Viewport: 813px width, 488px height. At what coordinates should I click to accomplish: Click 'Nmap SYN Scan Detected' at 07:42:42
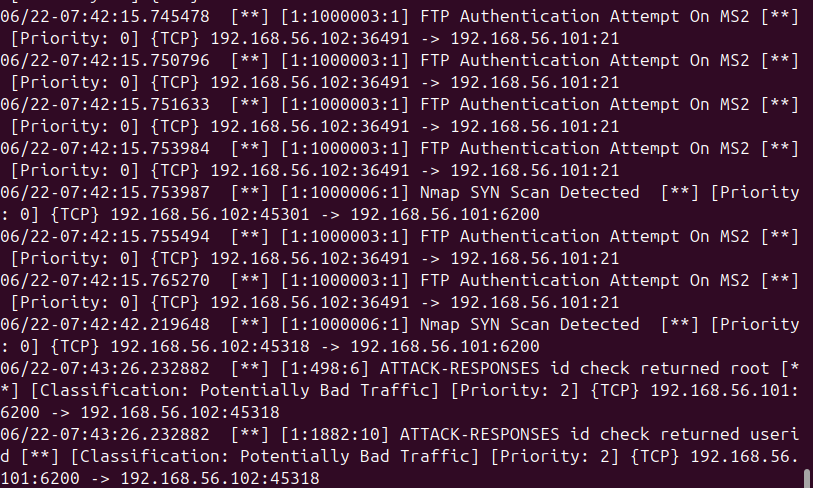click(529, 325)
